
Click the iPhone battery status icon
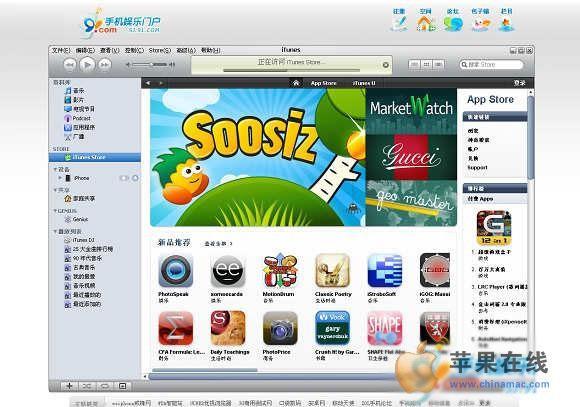coord(124,178)
